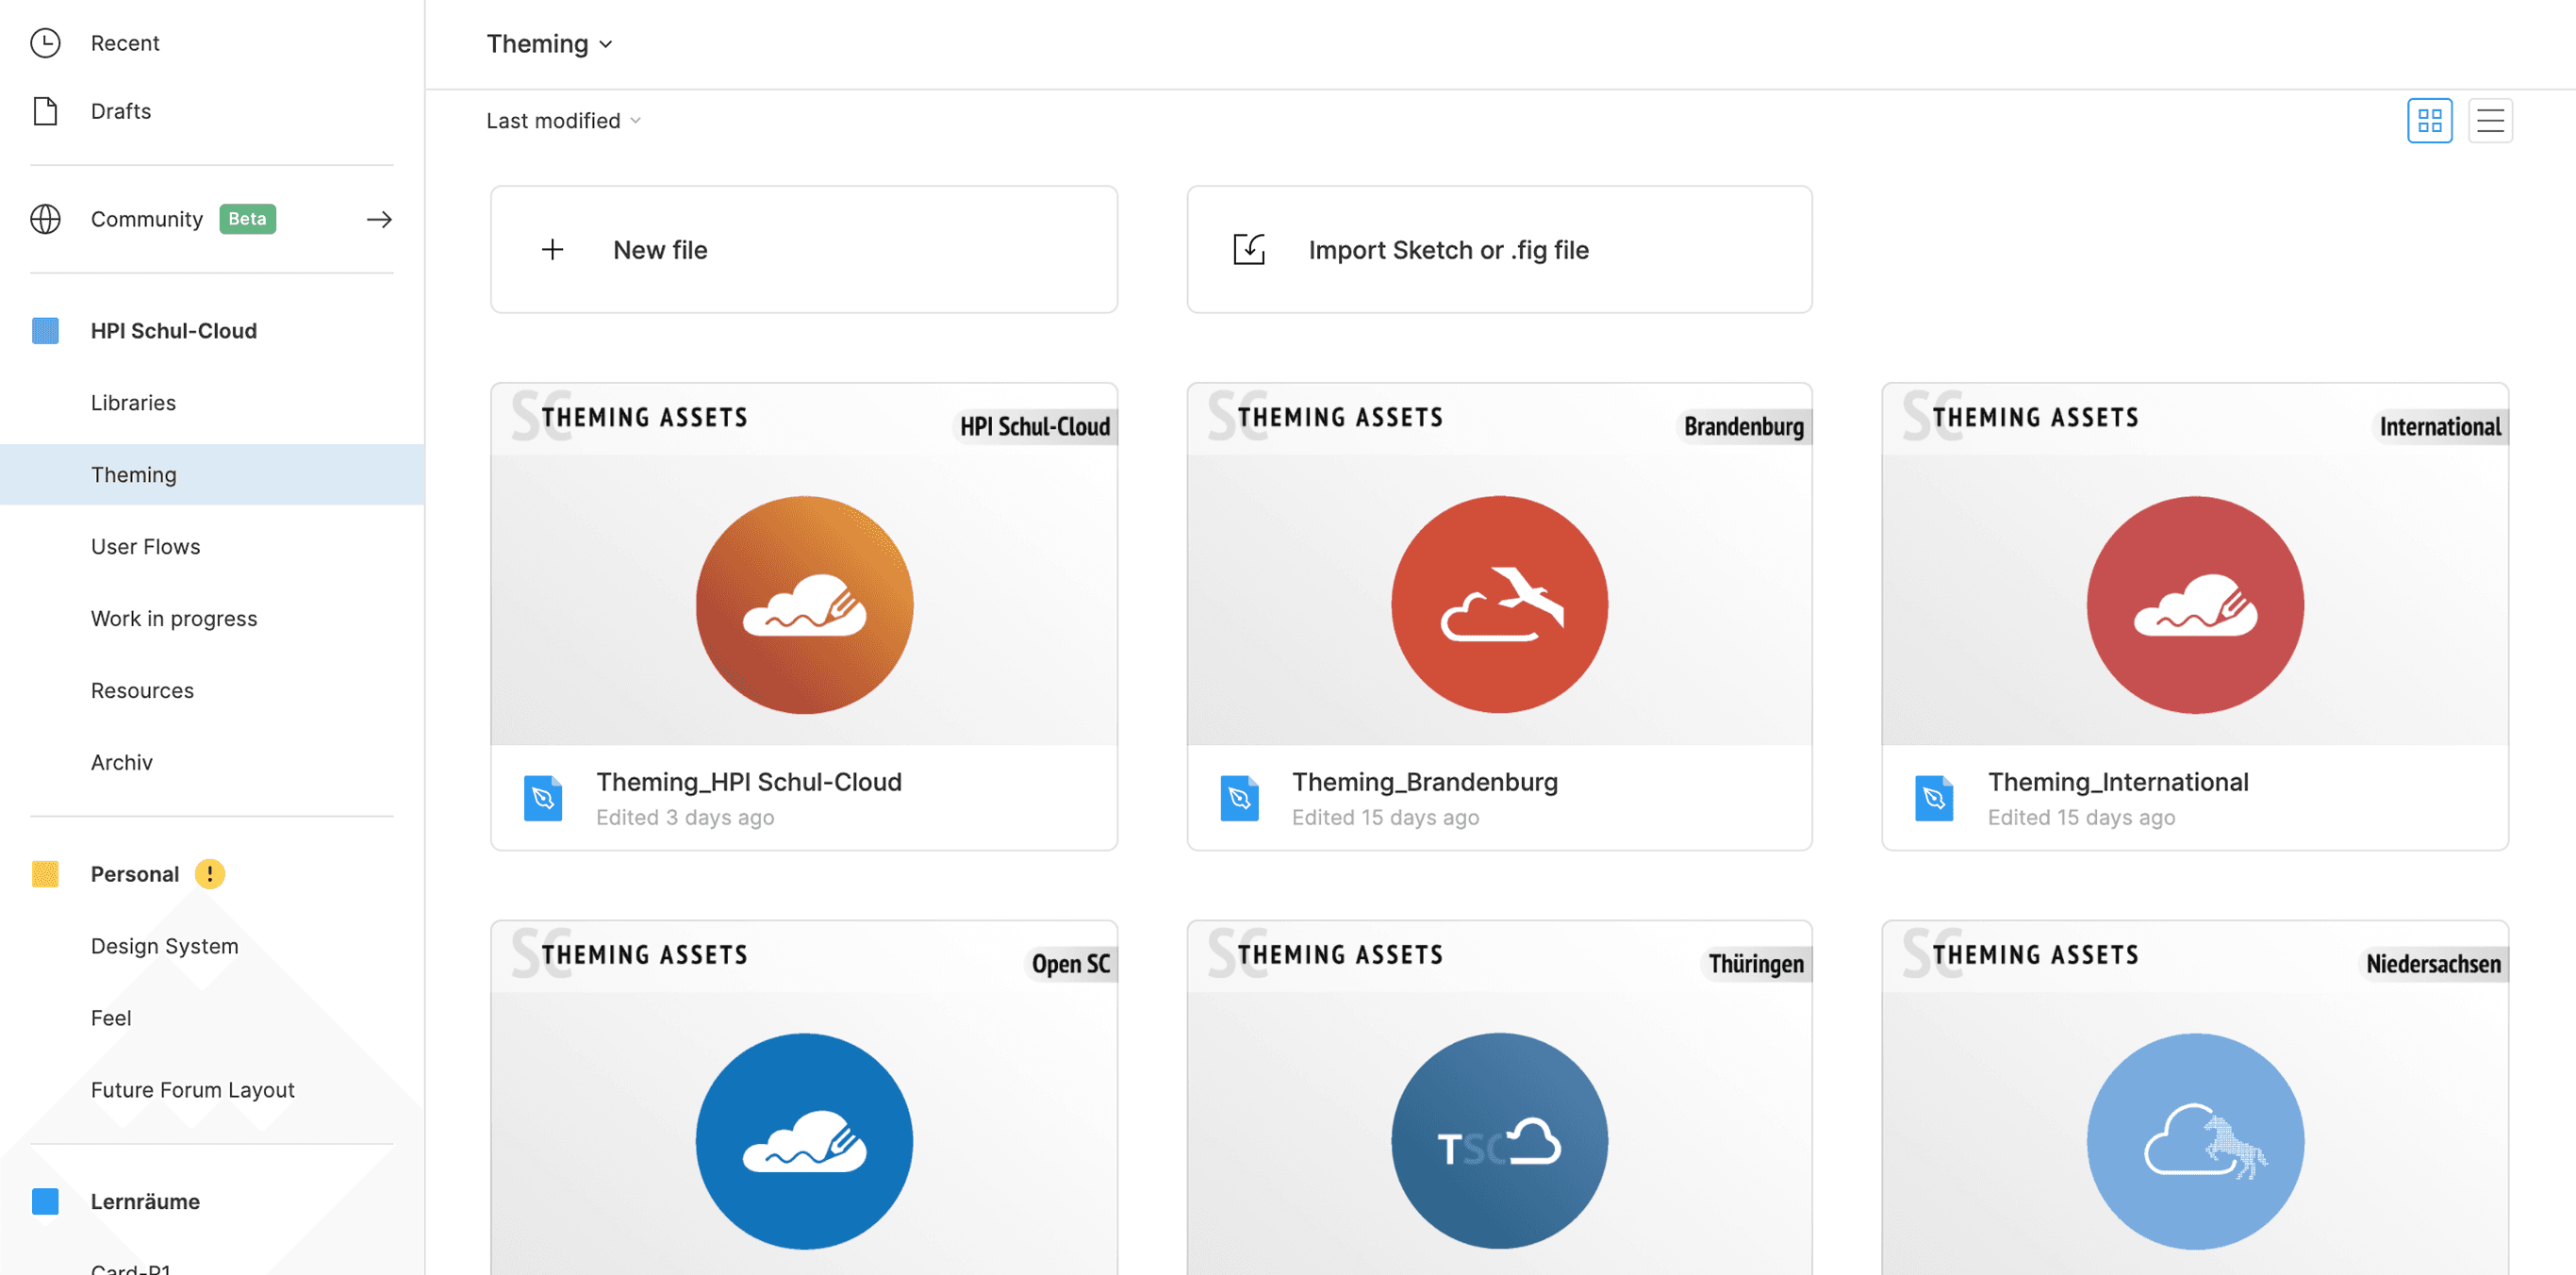The height and width of the screenshot is (1275, 2576).
Task: Click the plus icon for New file
Action: tap(552, 249)
